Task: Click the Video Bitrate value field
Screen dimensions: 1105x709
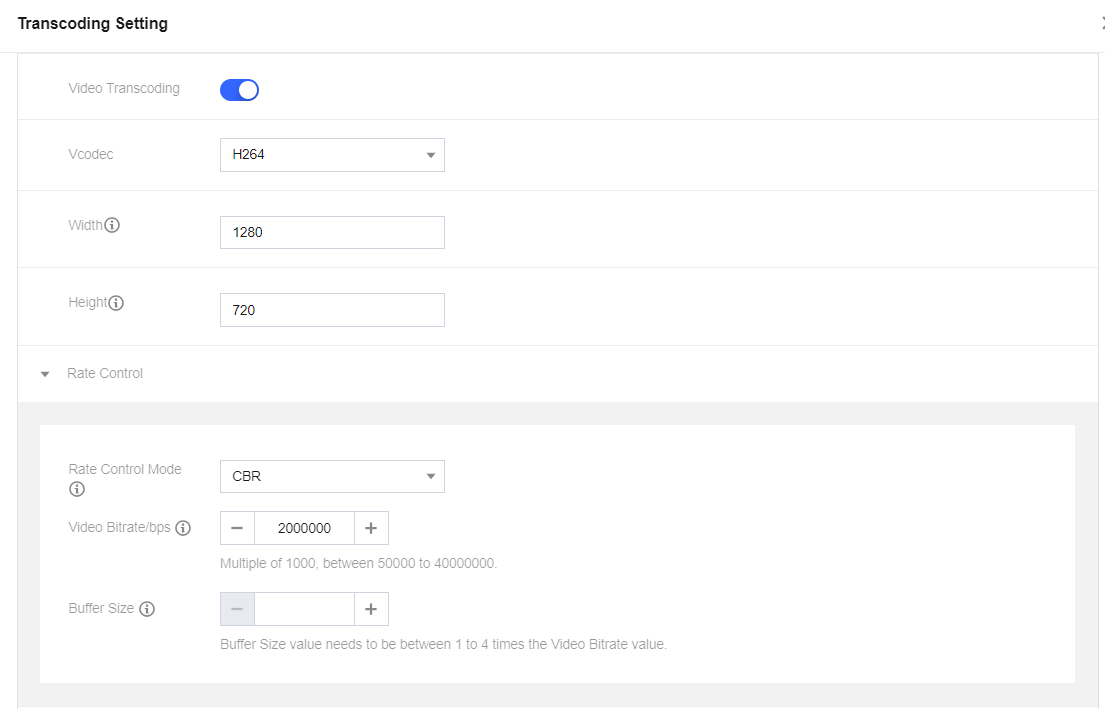Action: 304,528
